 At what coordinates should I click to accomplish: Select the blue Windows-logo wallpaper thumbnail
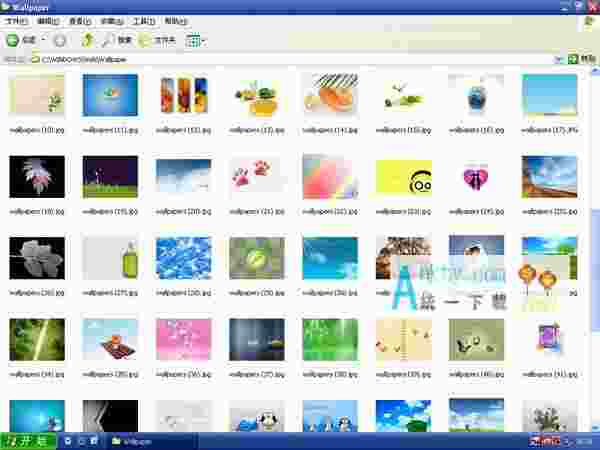pos(110,95)
